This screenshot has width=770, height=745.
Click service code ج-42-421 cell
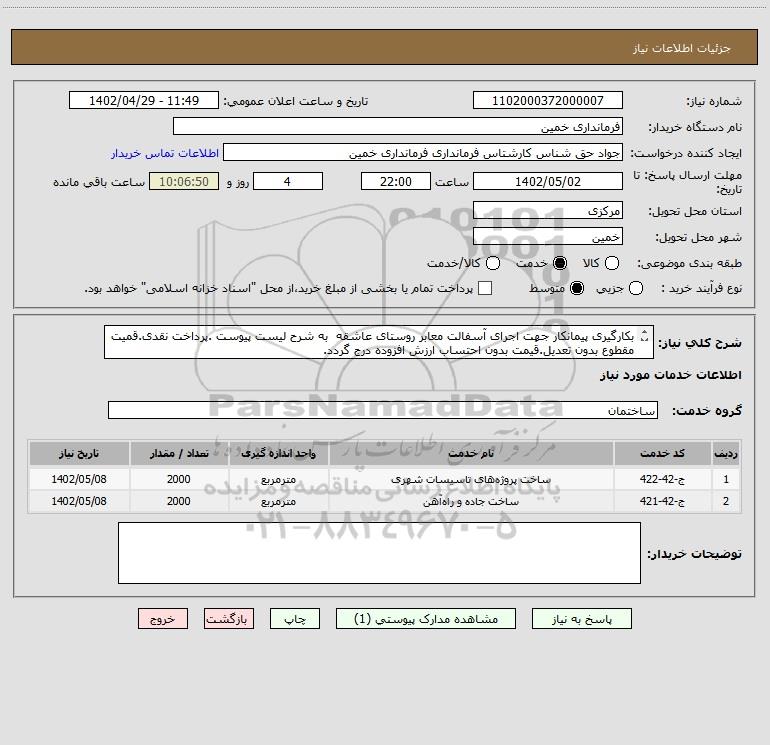coord(662,501)
